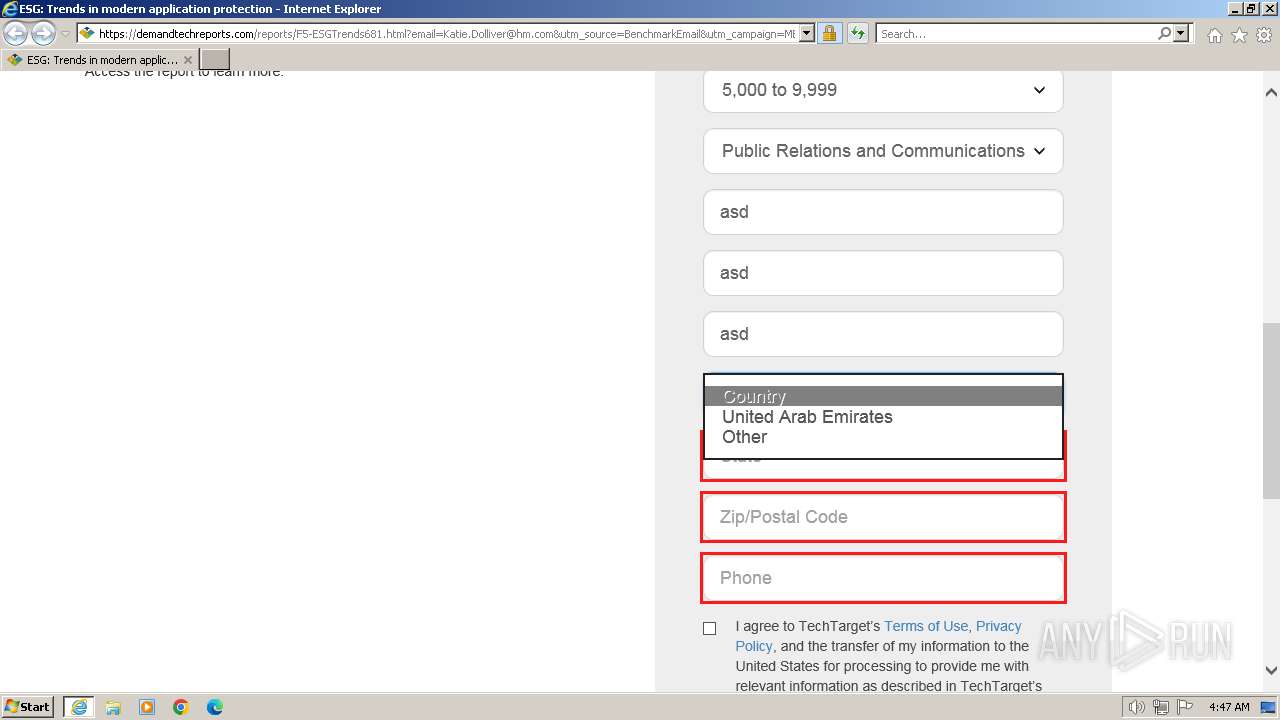Click the page scrollbar up arrow

pyautogui.click(x=1271, y=92)
